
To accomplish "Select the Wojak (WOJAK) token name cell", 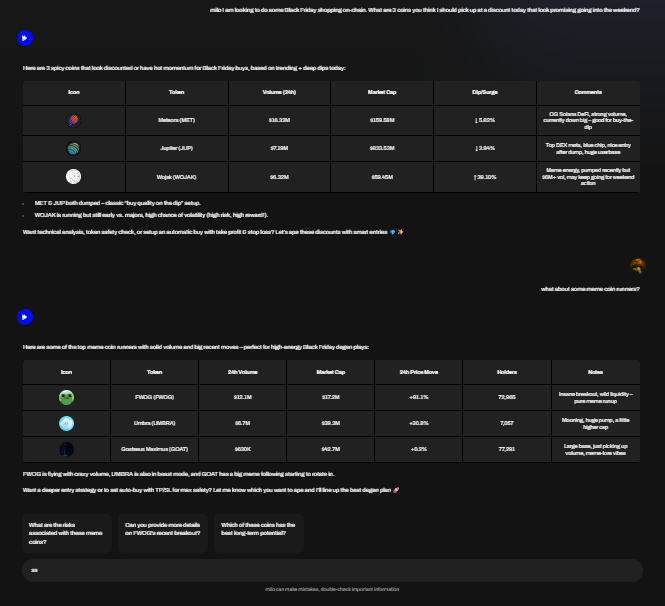I will (x=177, y=177).
